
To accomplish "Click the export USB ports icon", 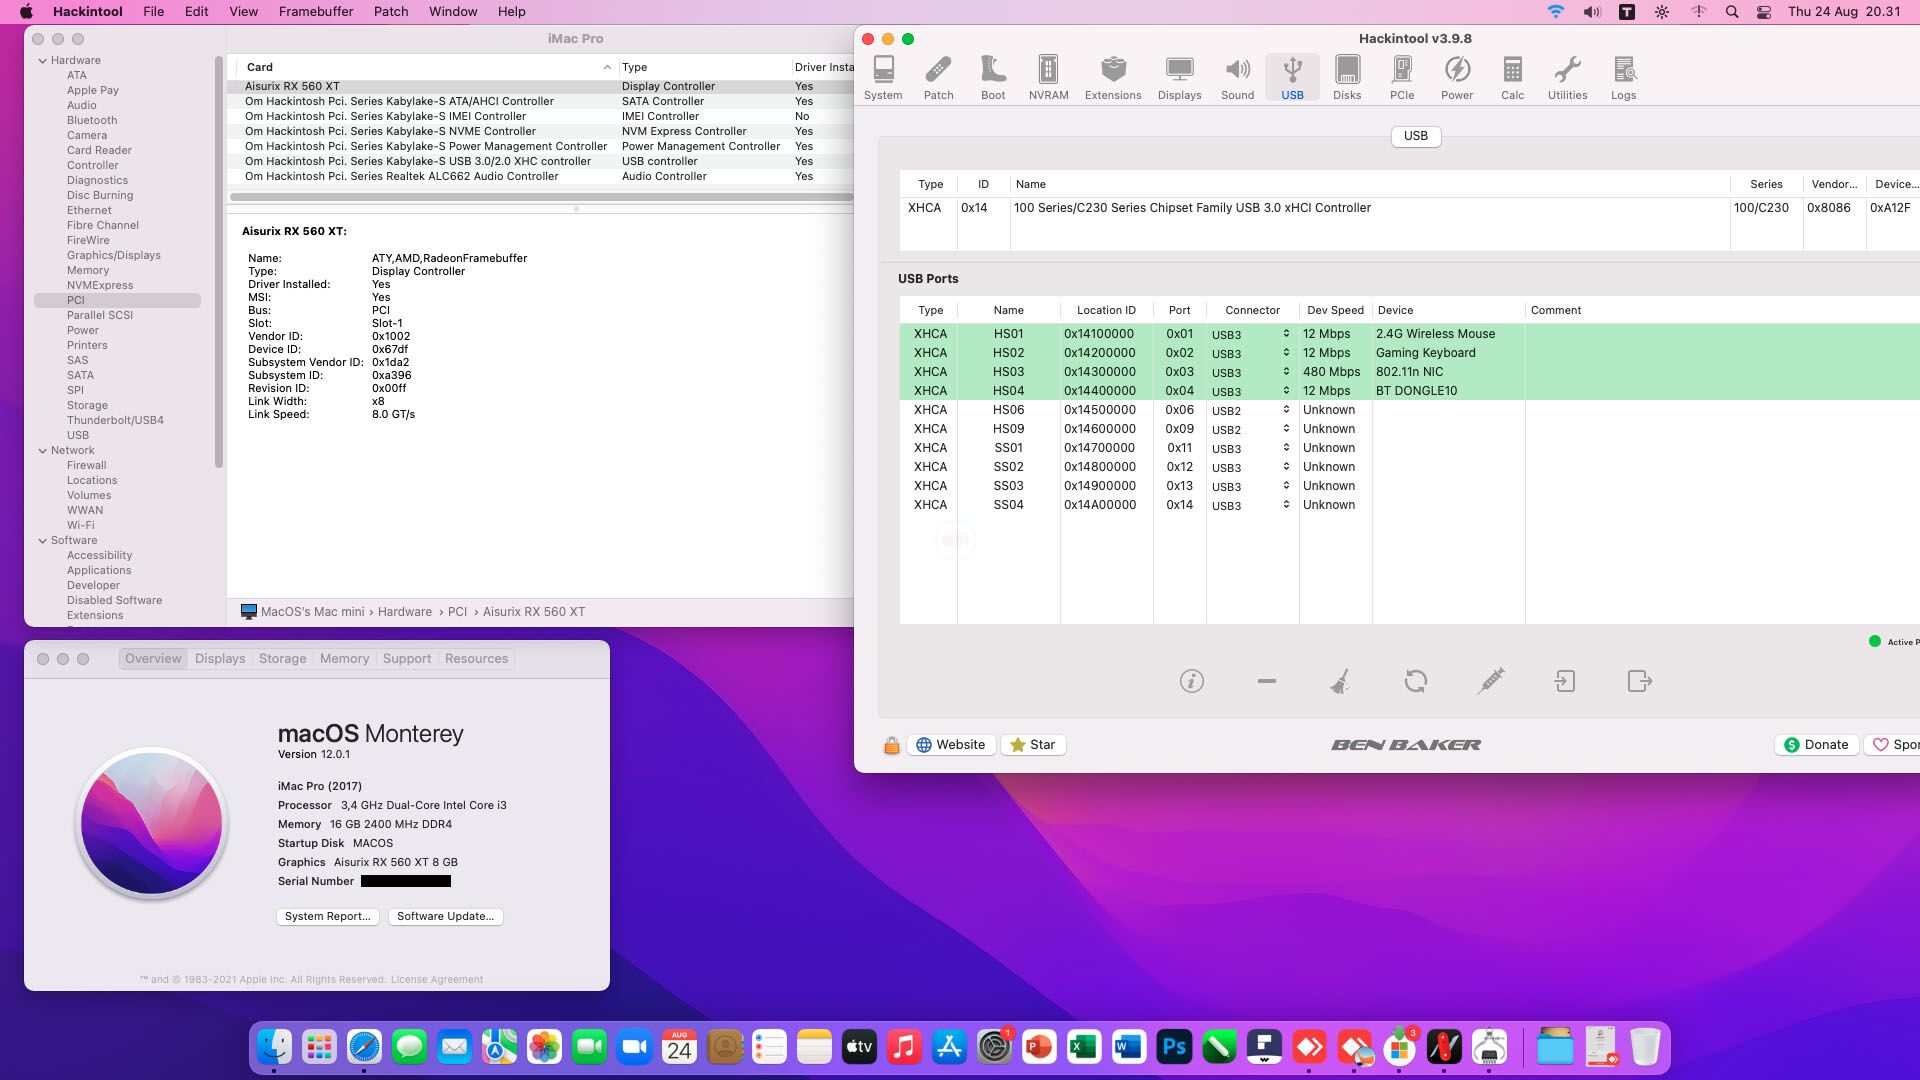I will point(1640,681).
